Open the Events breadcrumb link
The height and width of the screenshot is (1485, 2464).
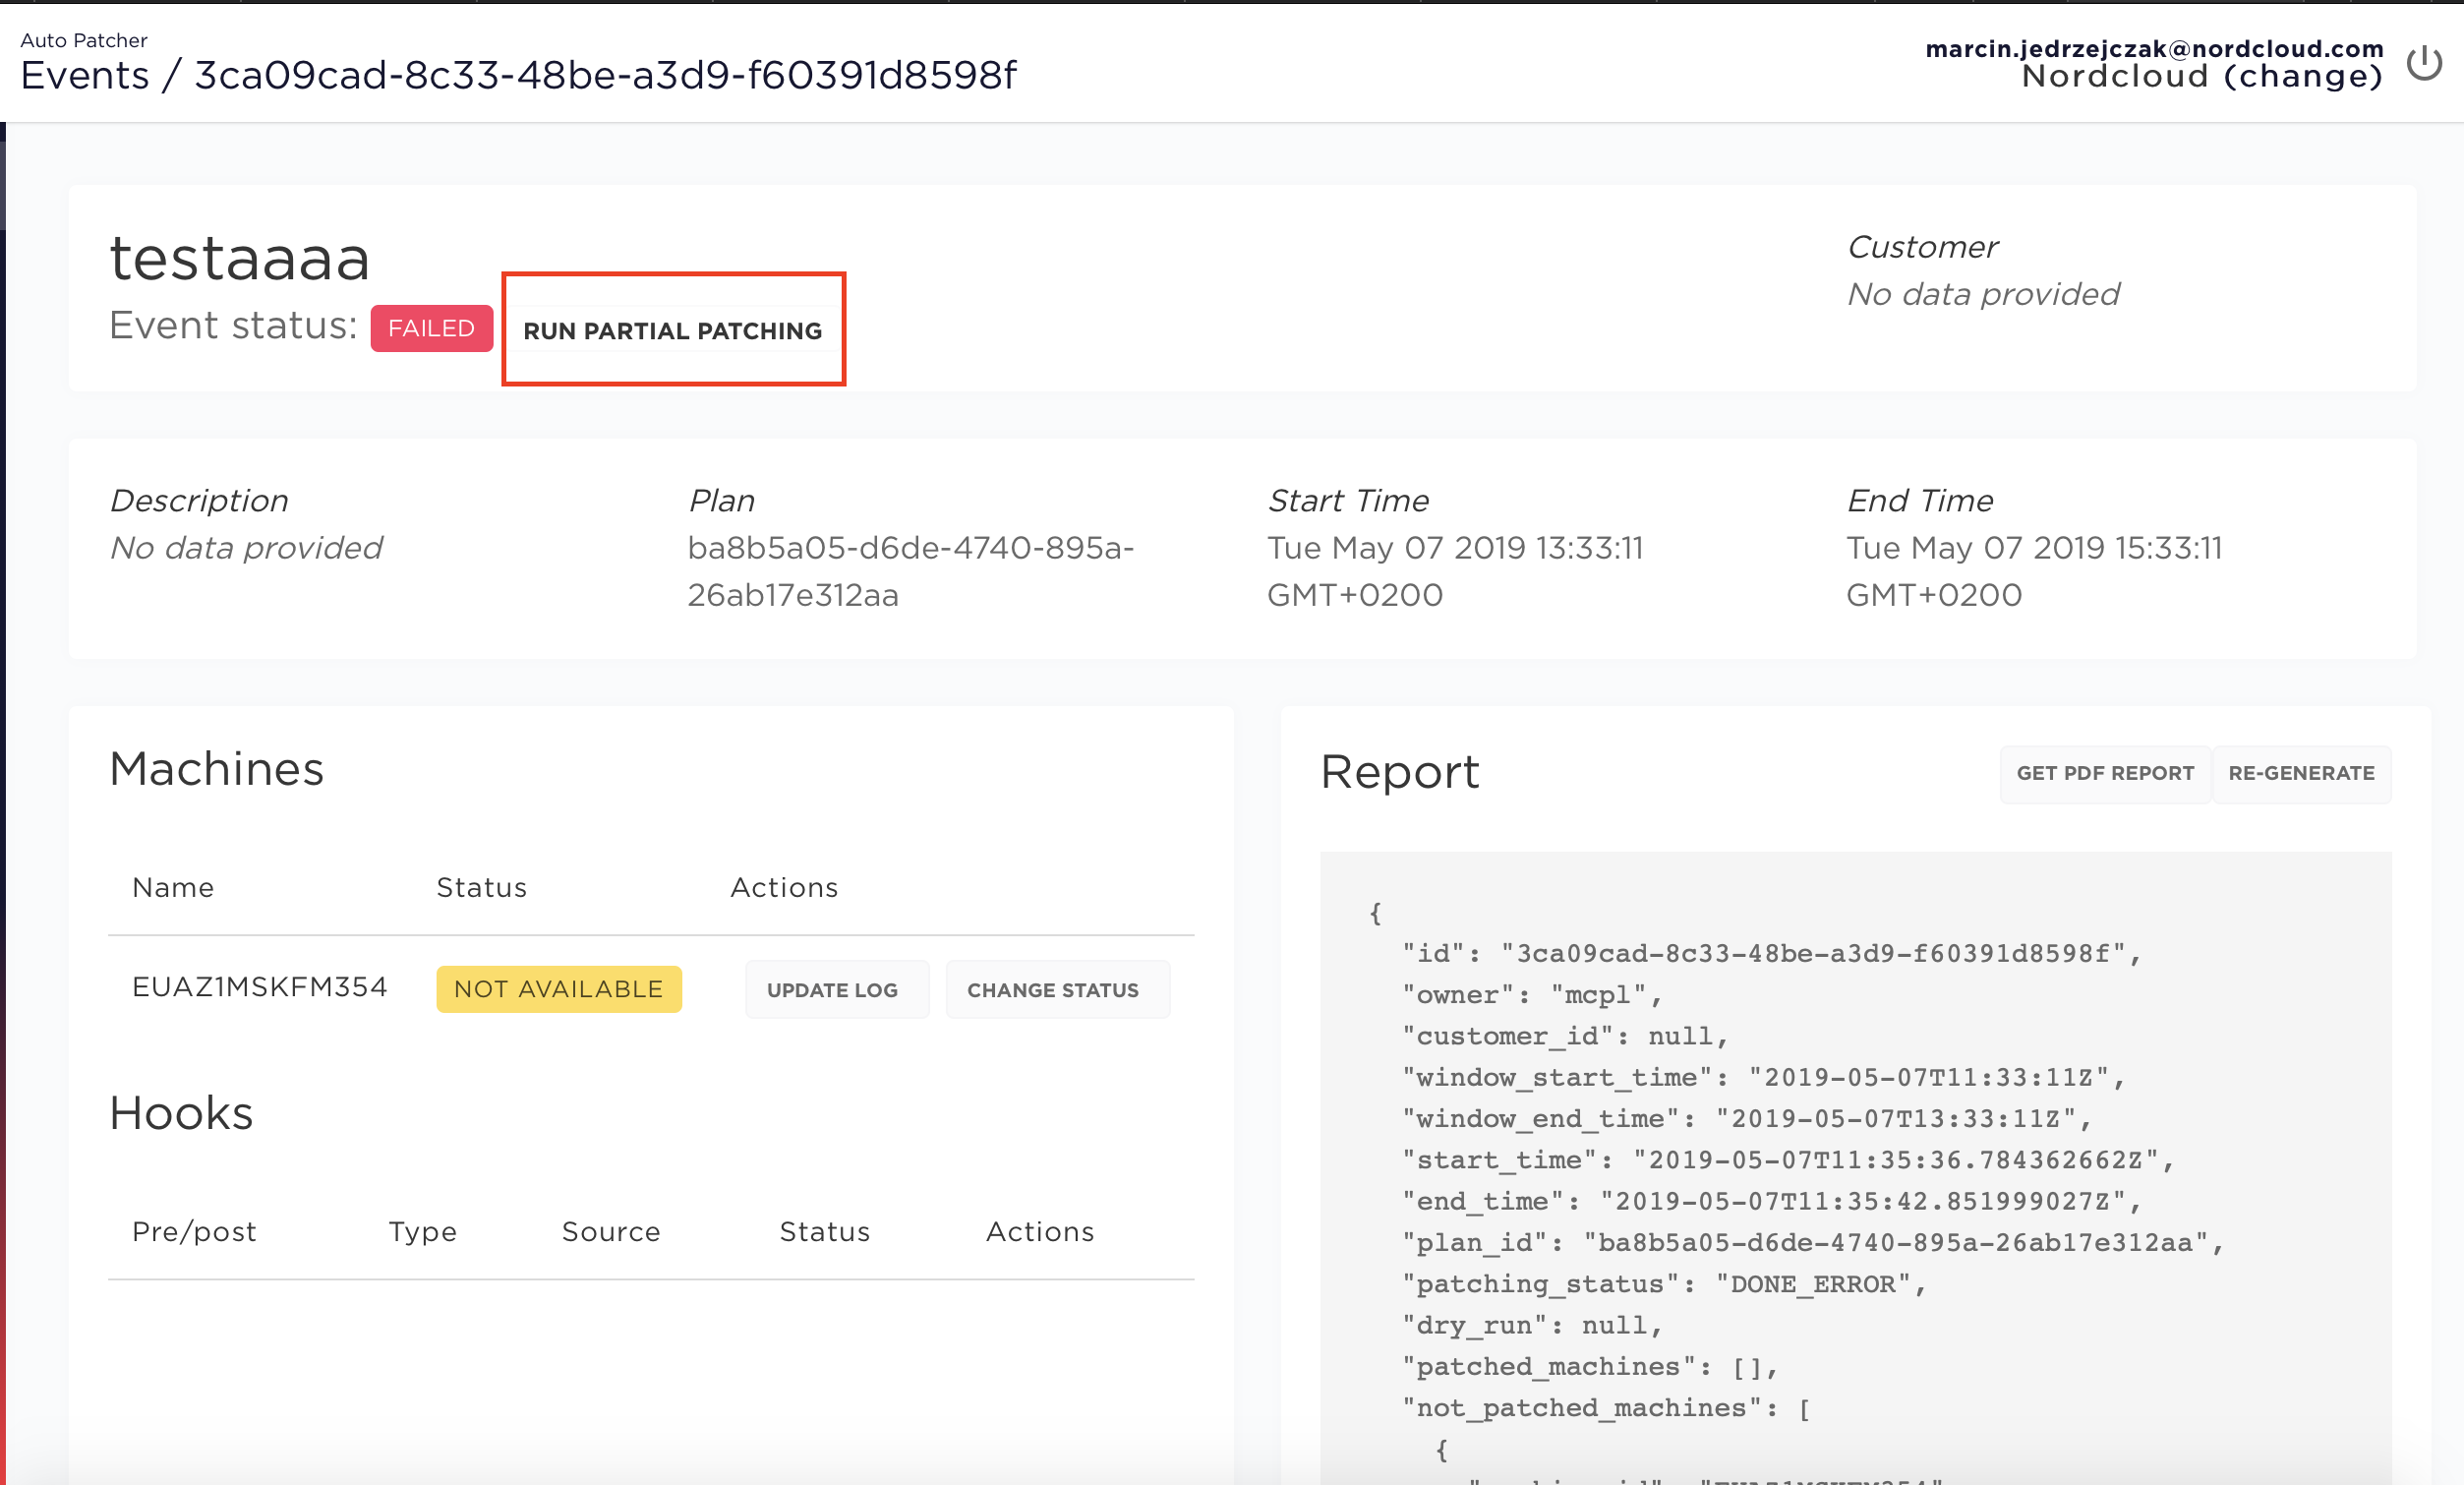[85, 75]
